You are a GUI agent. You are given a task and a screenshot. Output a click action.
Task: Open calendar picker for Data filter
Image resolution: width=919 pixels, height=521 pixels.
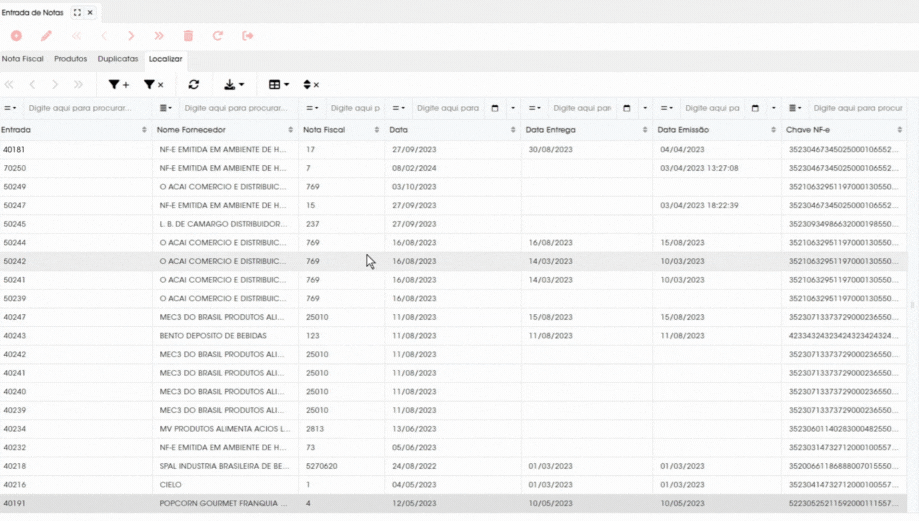(x=495, y=108)
